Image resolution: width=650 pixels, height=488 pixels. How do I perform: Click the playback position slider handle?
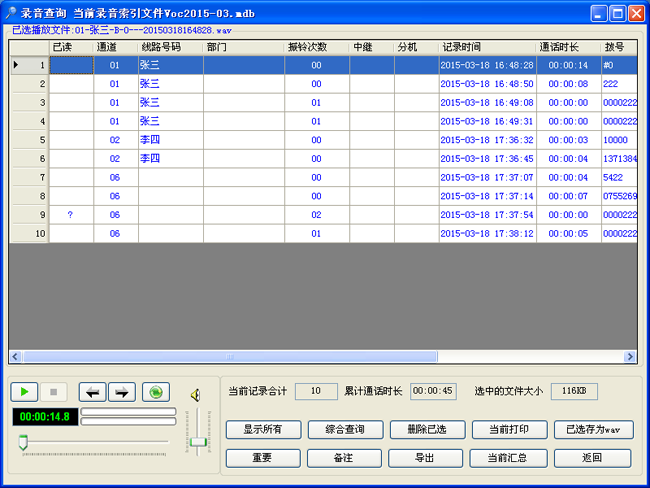point(23,441)
